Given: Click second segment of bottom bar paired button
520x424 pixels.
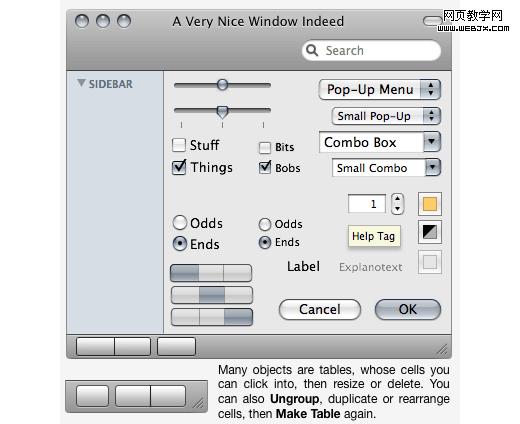Looking at the screenshot, I should tap(133, 346).
